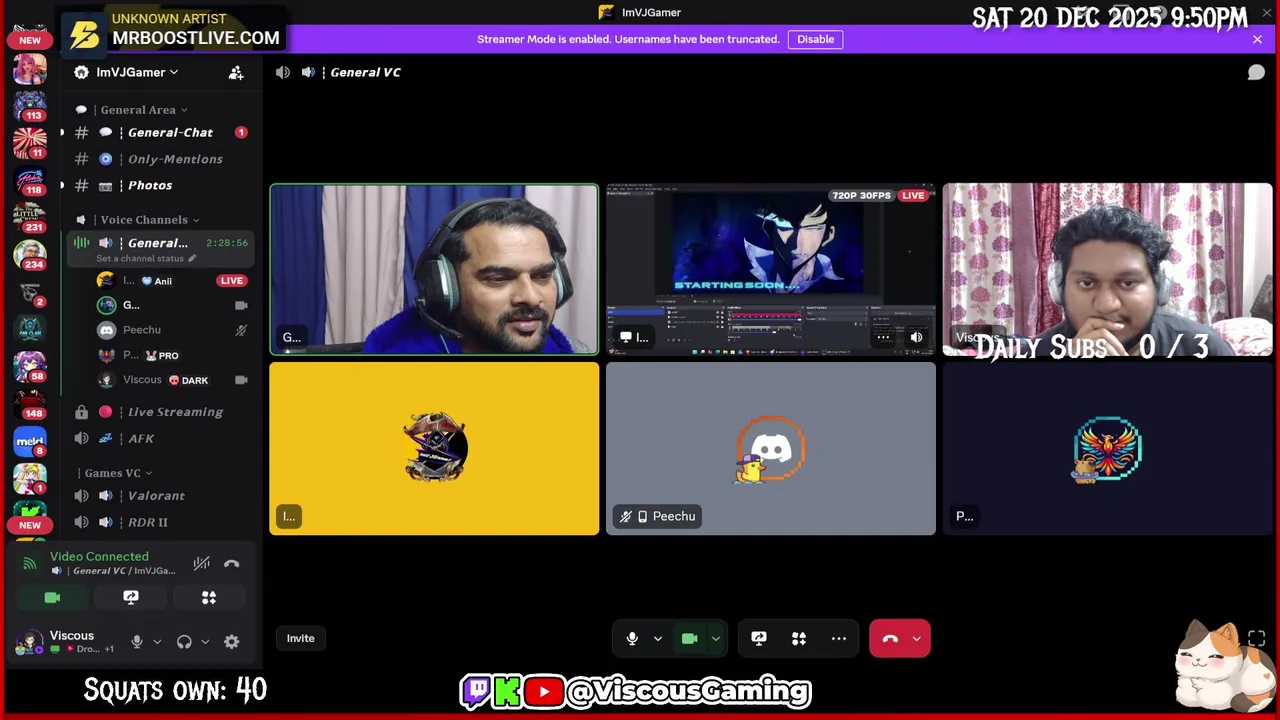This screenshot has width=1280, height=720.
Task: Open the Photos channel
Action: 159,185
